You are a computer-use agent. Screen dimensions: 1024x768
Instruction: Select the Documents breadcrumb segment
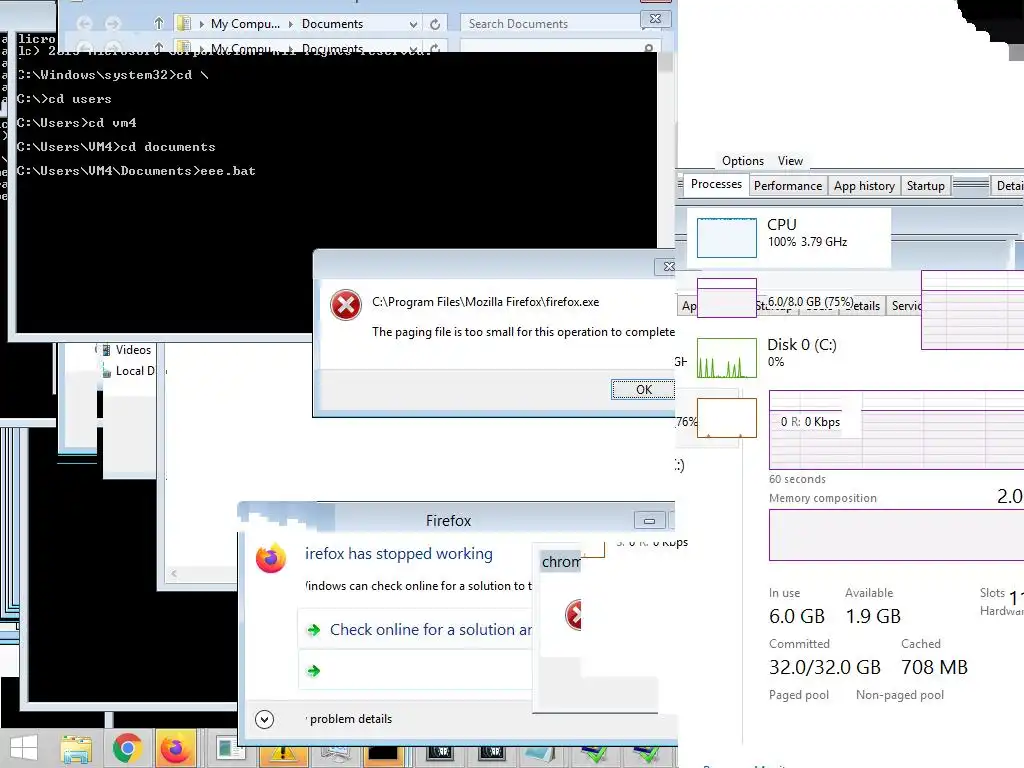click(x=332, y=24)
